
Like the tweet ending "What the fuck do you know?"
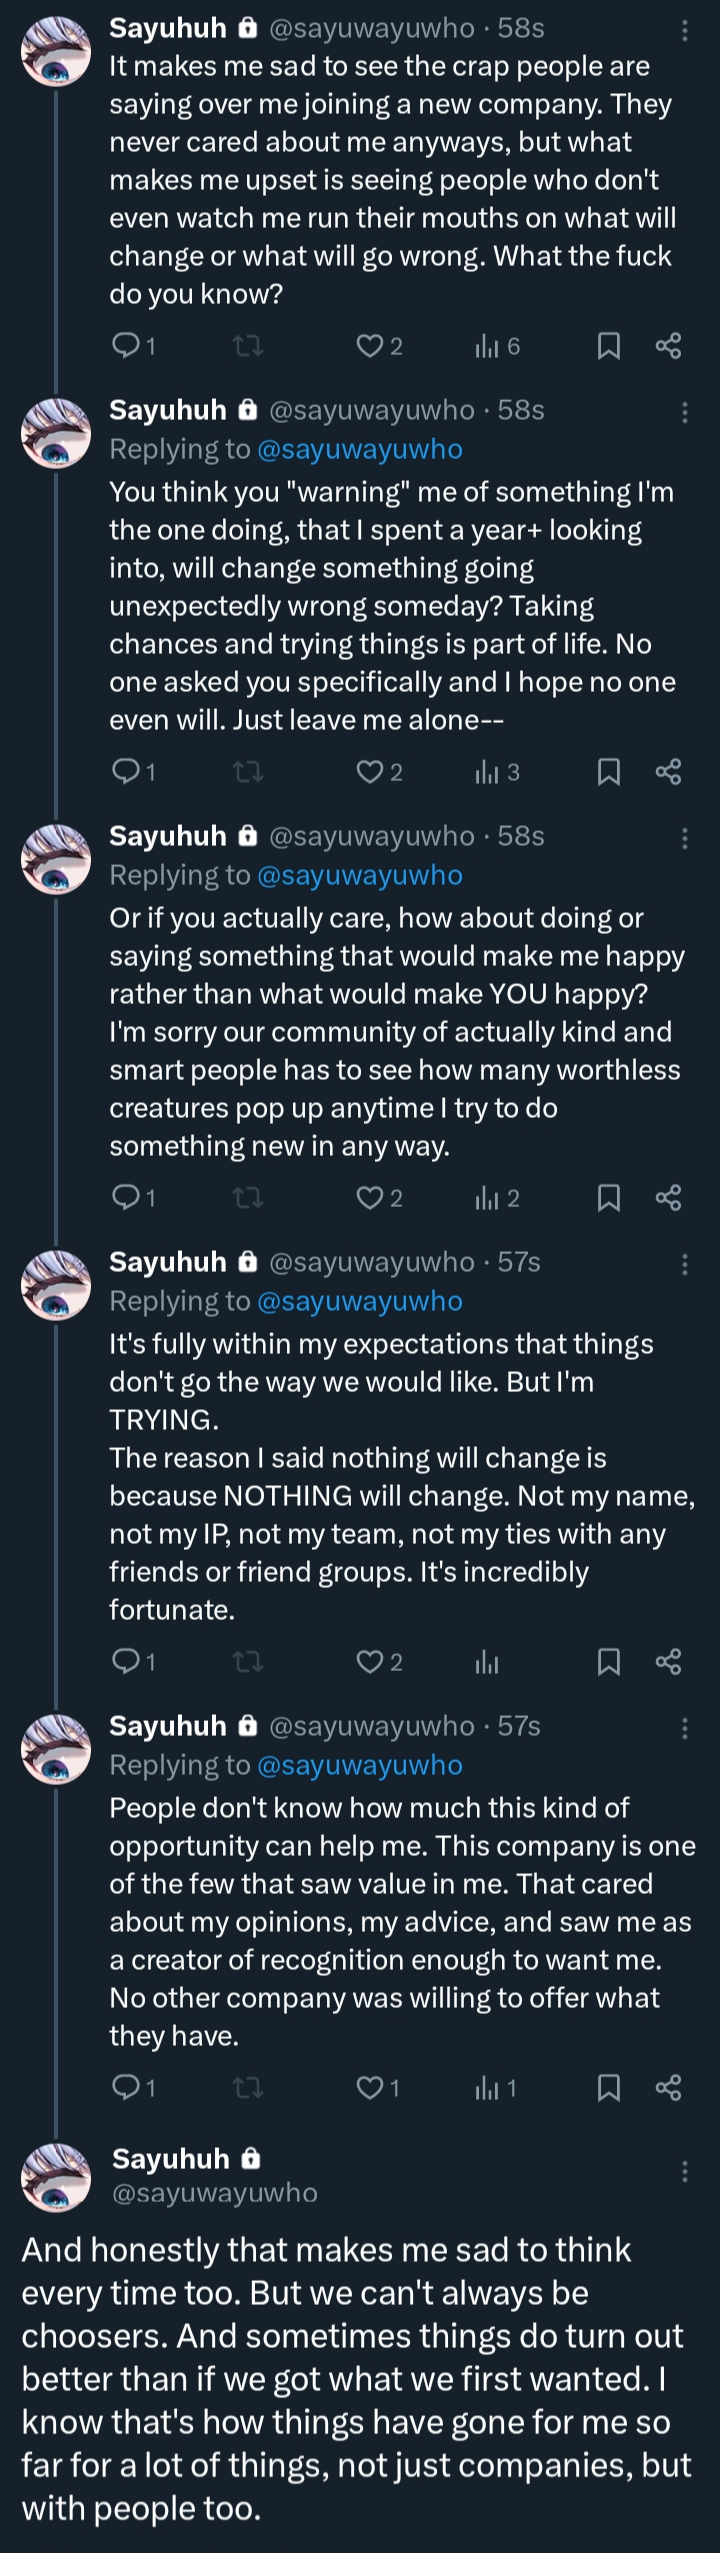click(x=370, y=346)
